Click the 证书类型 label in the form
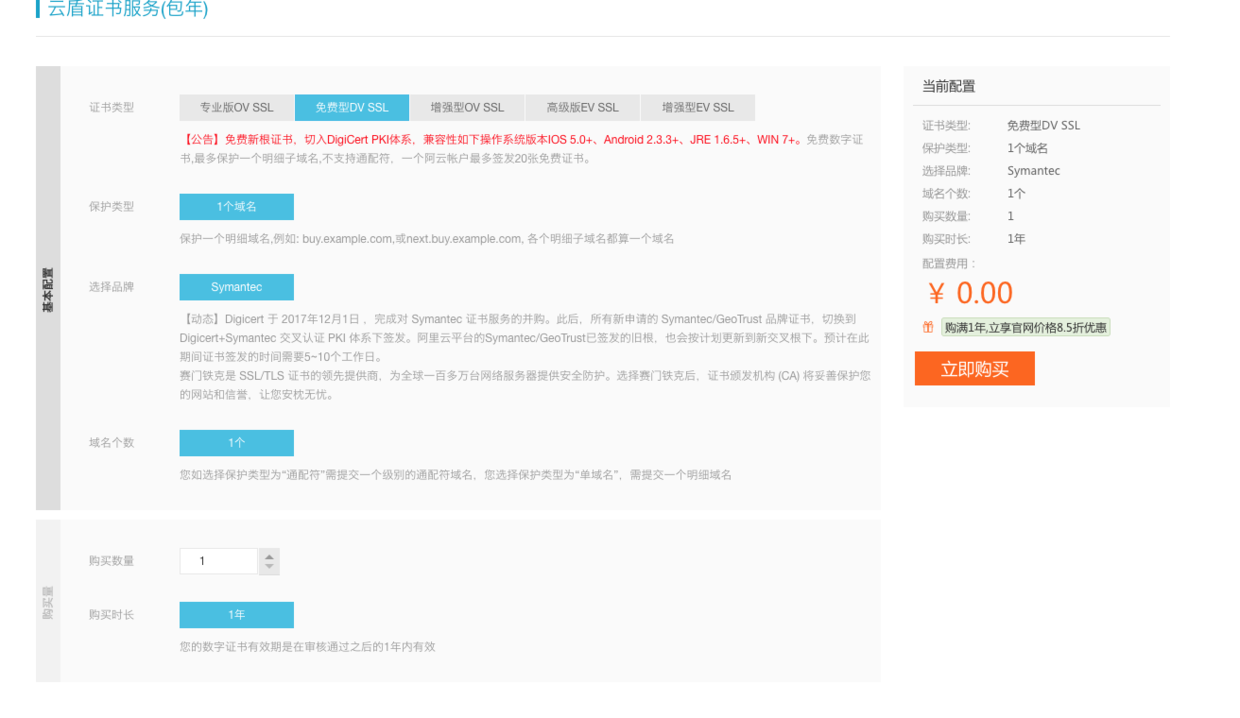This screenshot has width=1240, height=718. (111, 107)
